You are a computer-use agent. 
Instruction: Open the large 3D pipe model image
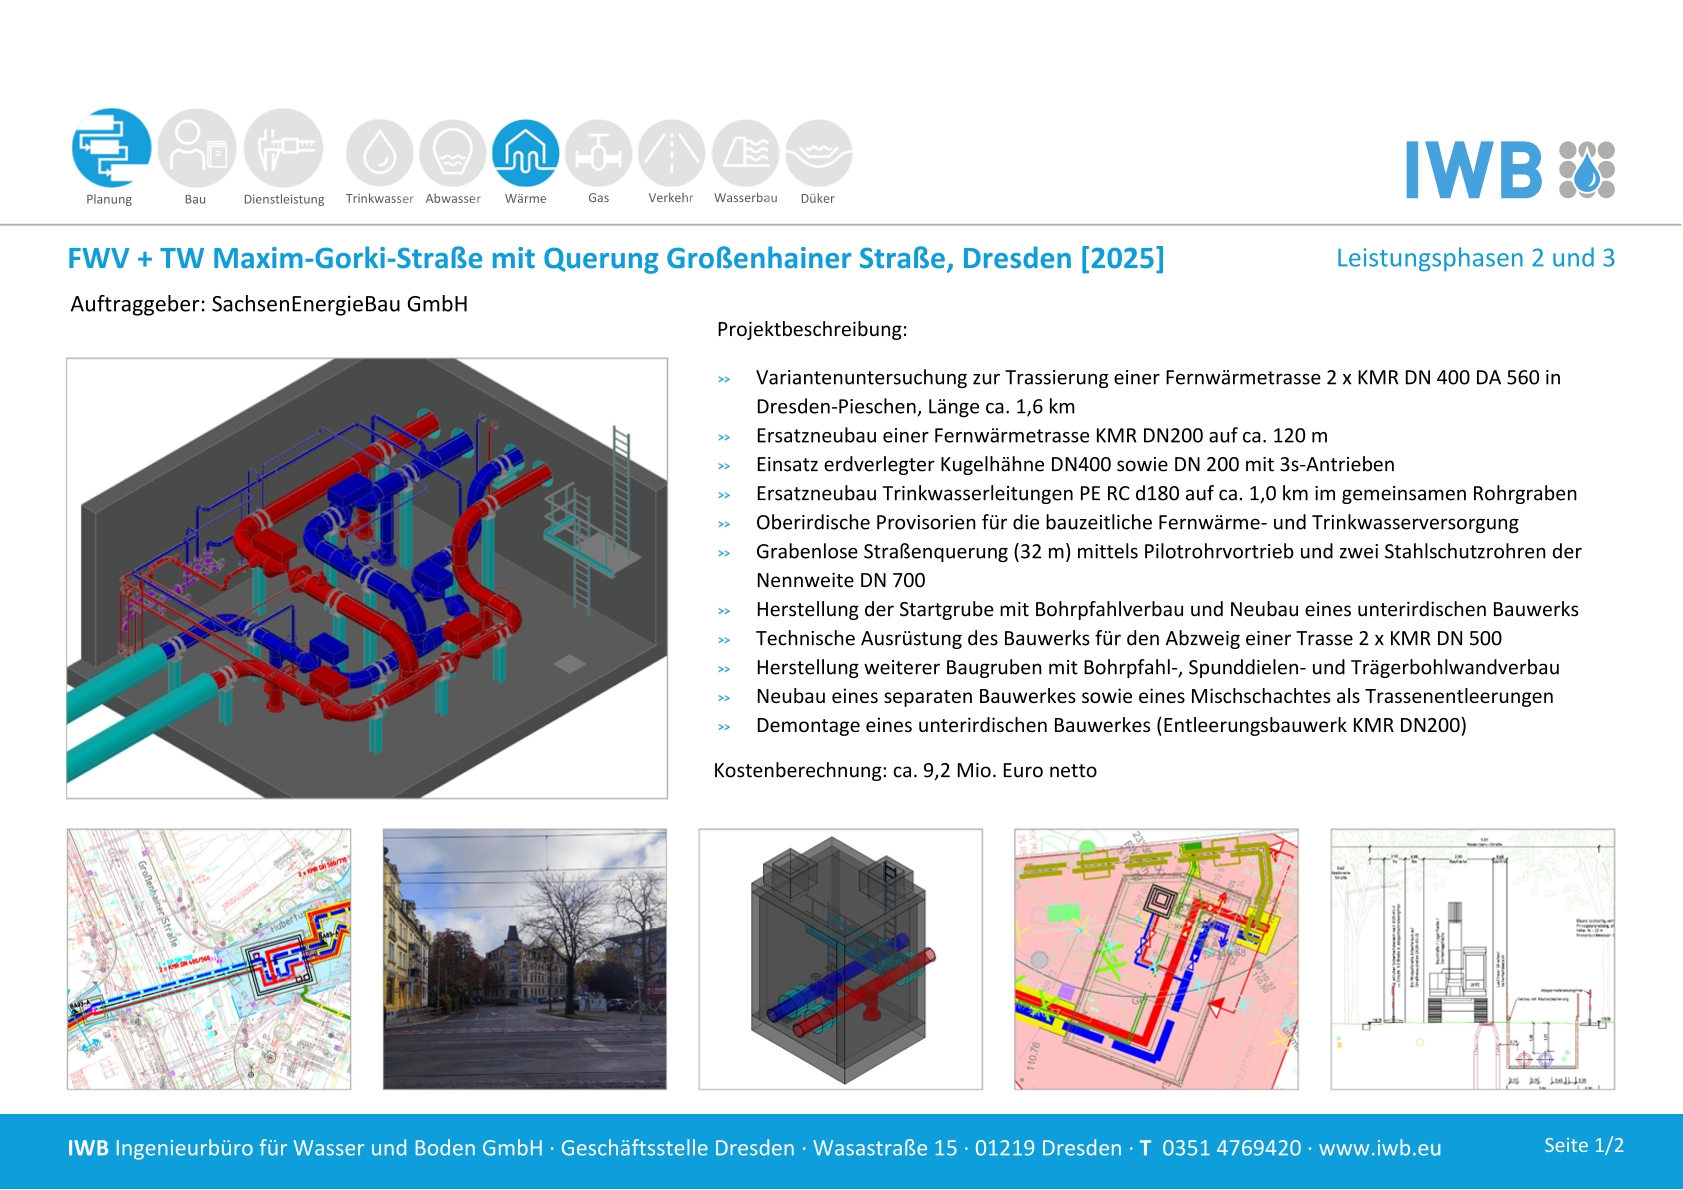[367, 578]
